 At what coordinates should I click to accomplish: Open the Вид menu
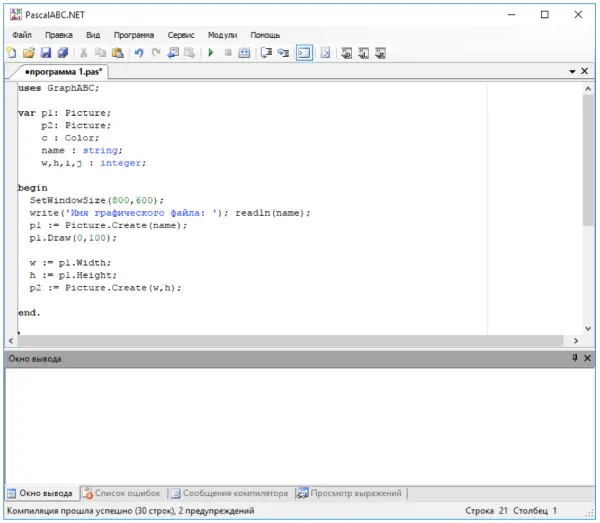pos(93,35)
